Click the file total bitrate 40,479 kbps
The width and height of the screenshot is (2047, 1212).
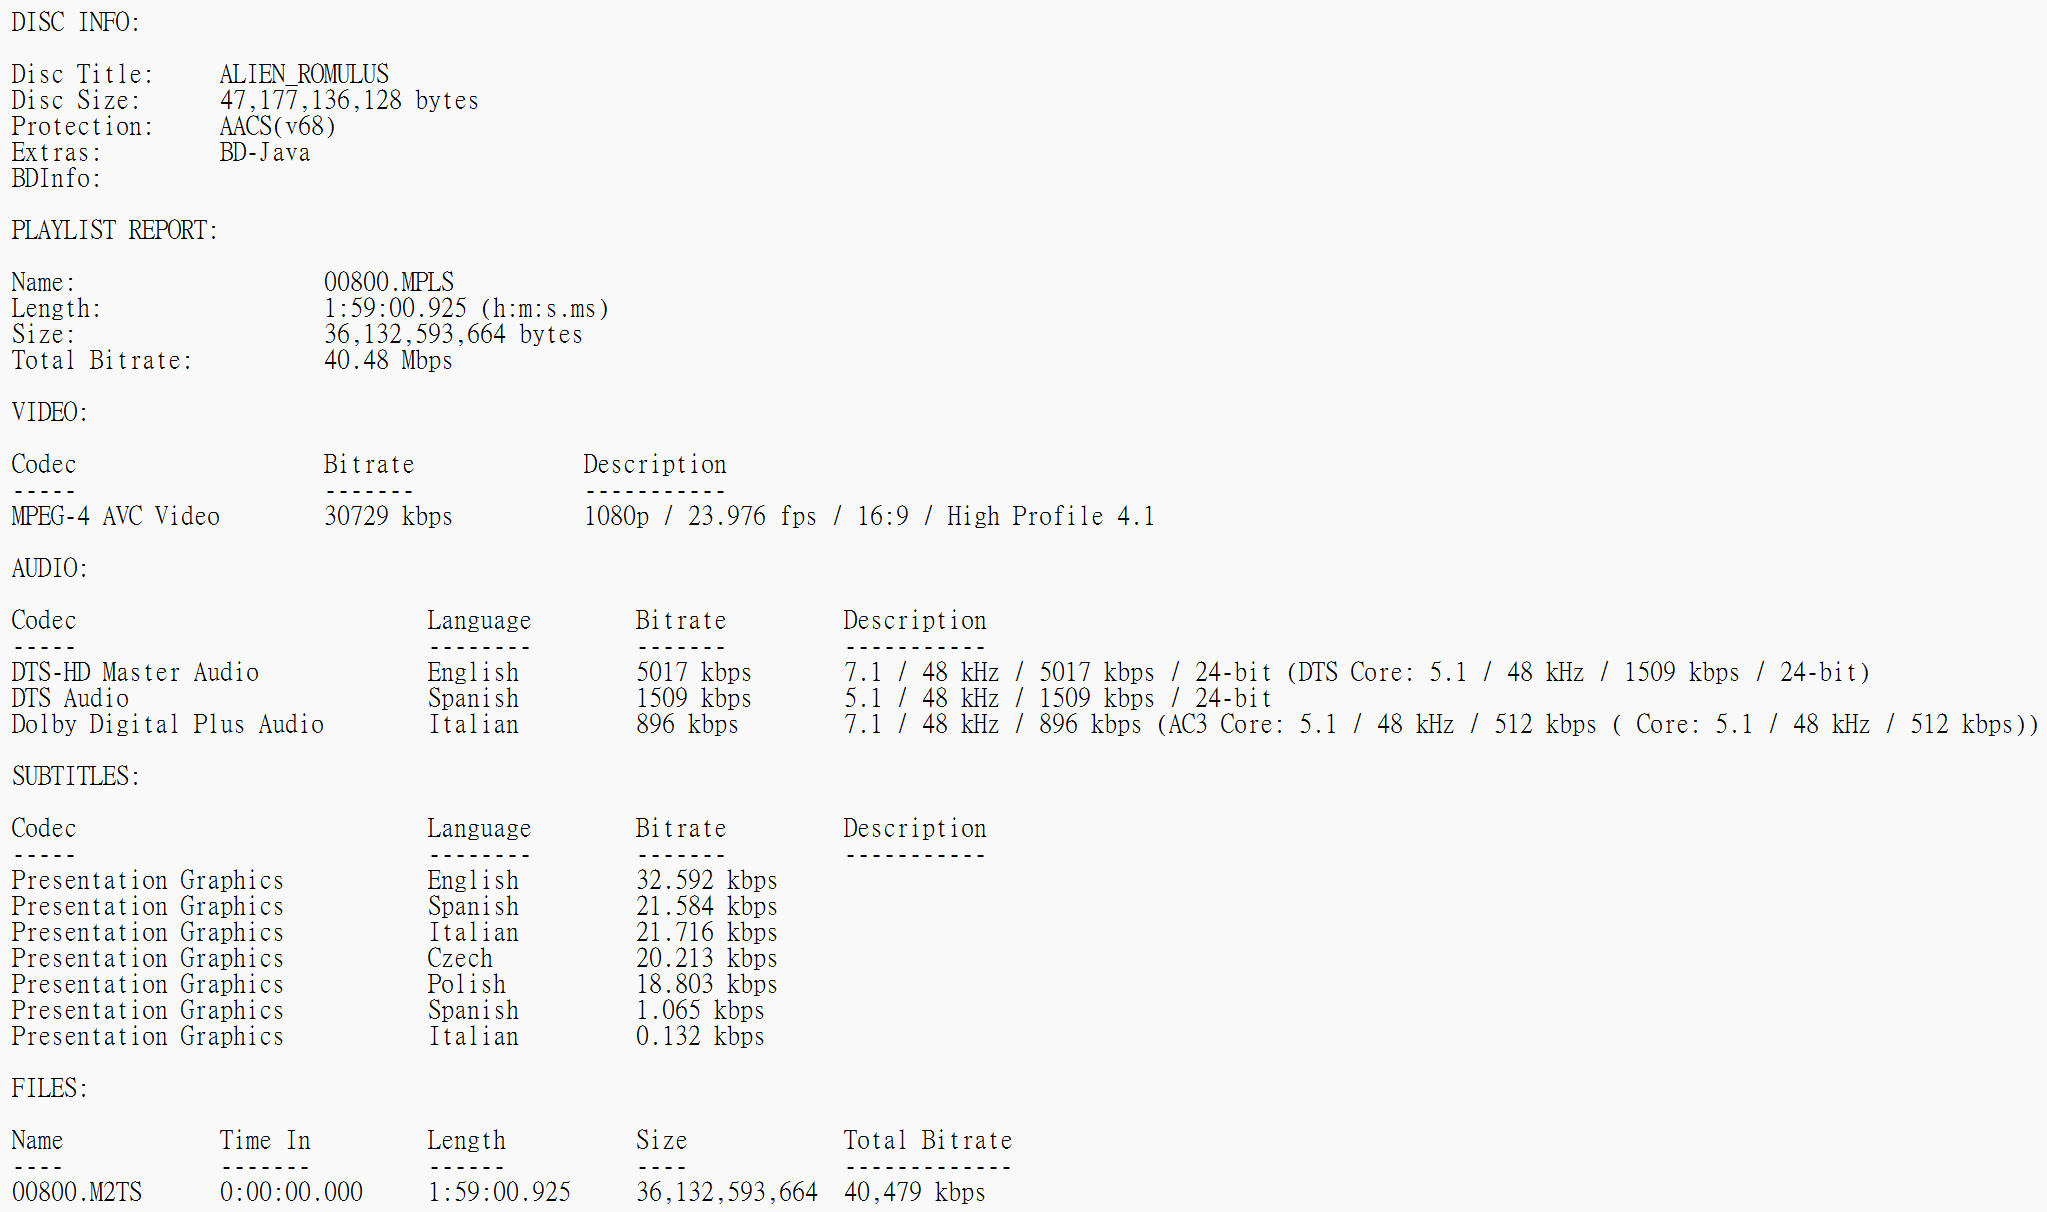coord(914,1193)
